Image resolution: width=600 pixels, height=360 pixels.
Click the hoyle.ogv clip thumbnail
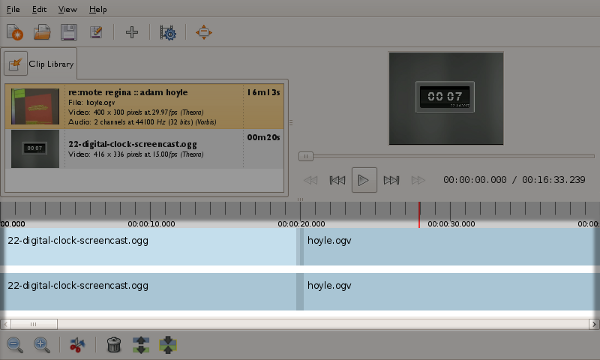(x=35, y=106)
